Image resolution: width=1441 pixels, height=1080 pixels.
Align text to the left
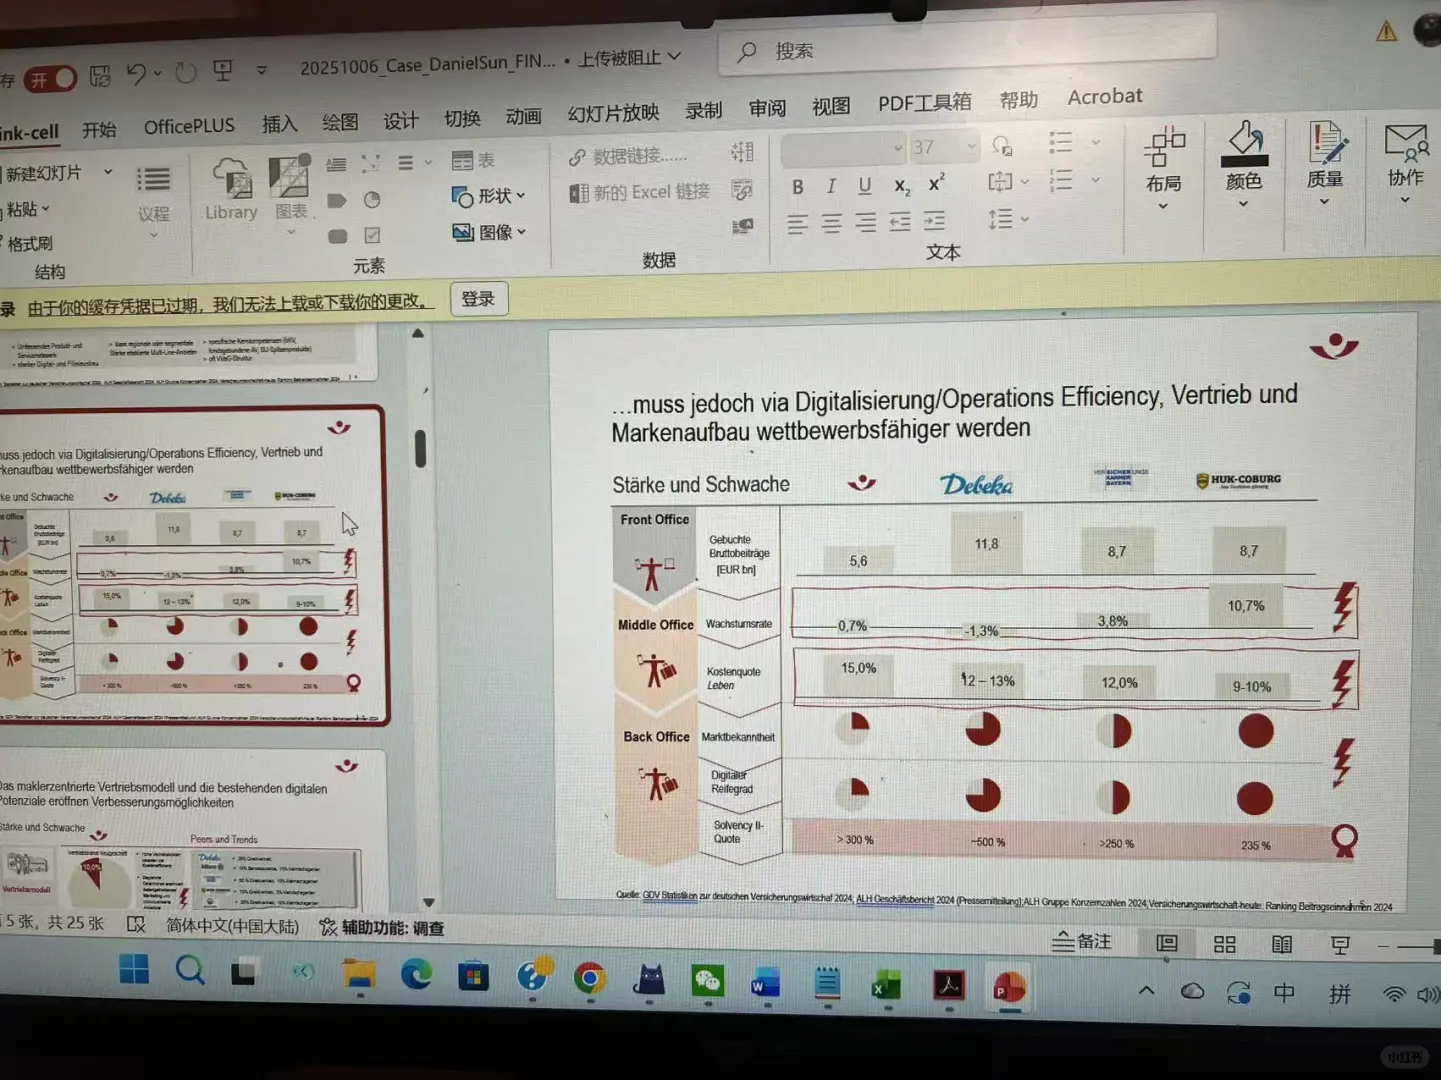point(797,224)
